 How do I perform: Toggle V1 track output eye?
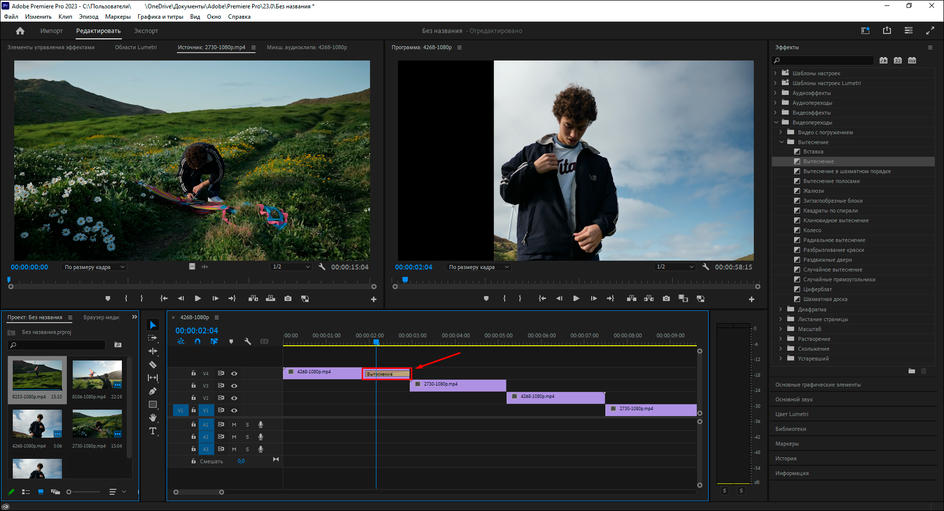coord(234,410)
